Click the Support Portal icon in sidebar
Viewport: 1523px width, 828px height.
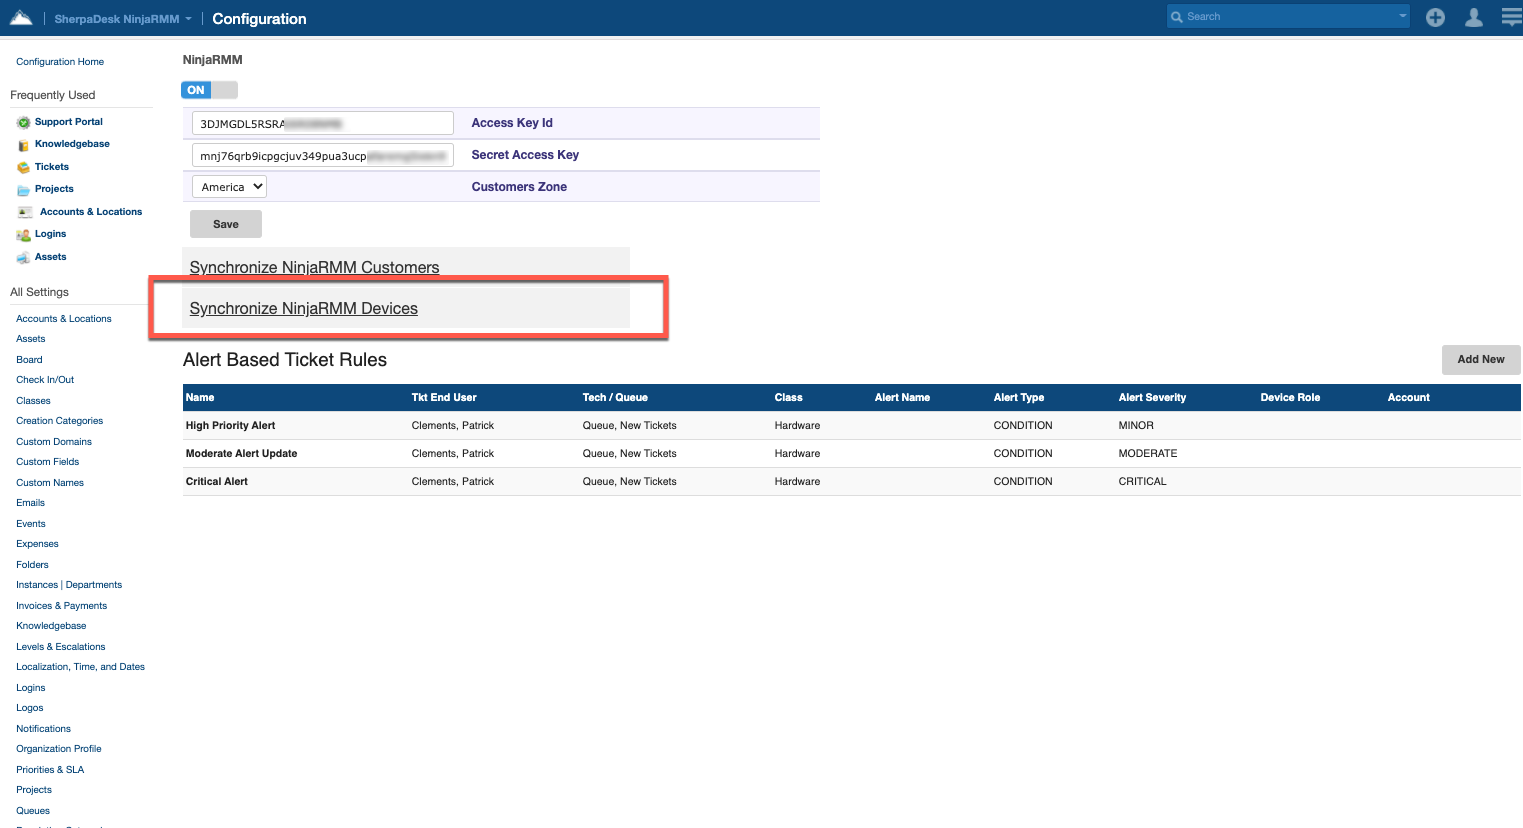click(23, 122)
